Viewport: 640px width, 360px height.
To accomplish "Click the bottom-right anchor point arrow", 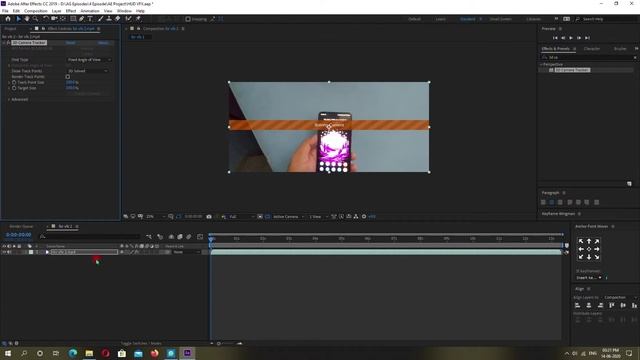I will (597, 257).
